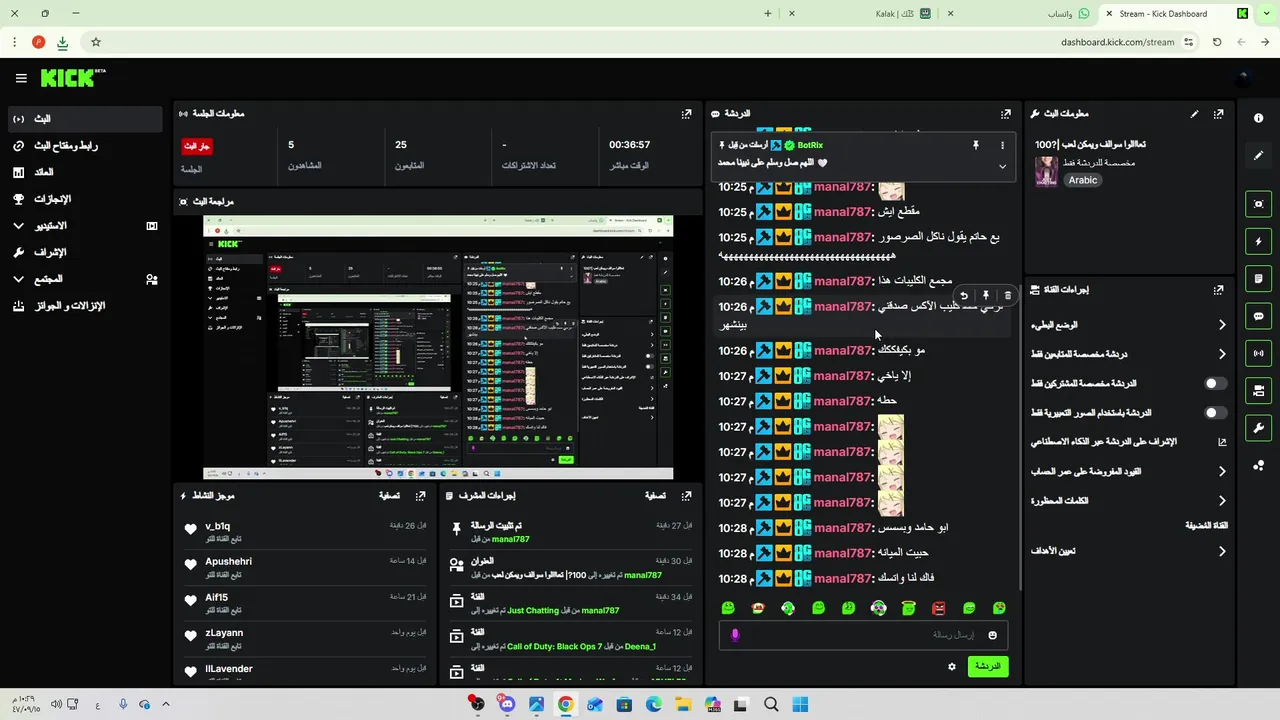Click the info icon in right rail

(1258, 118)
